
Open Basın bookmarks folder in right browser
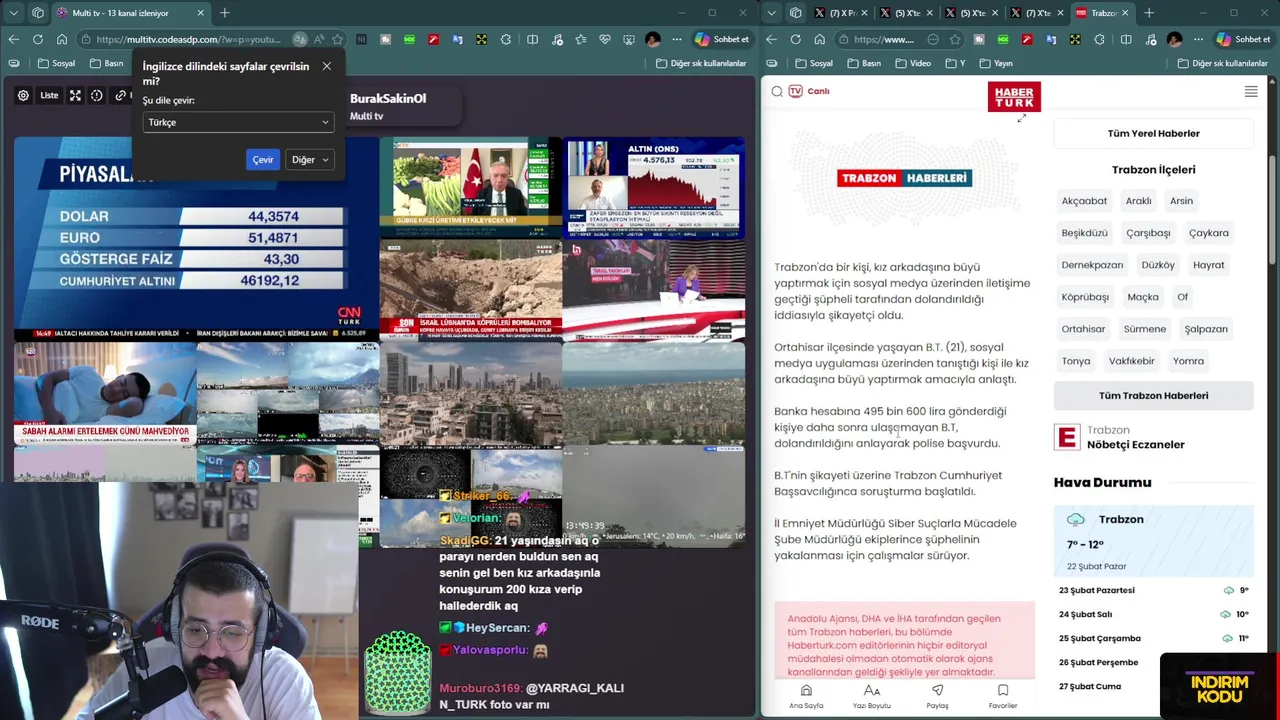click(x=864, y=63)
